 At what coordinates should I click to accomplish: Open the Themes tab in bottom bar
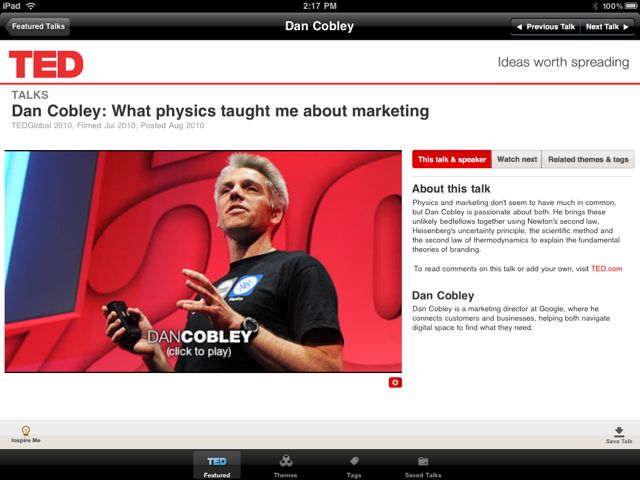pos(286,466)
